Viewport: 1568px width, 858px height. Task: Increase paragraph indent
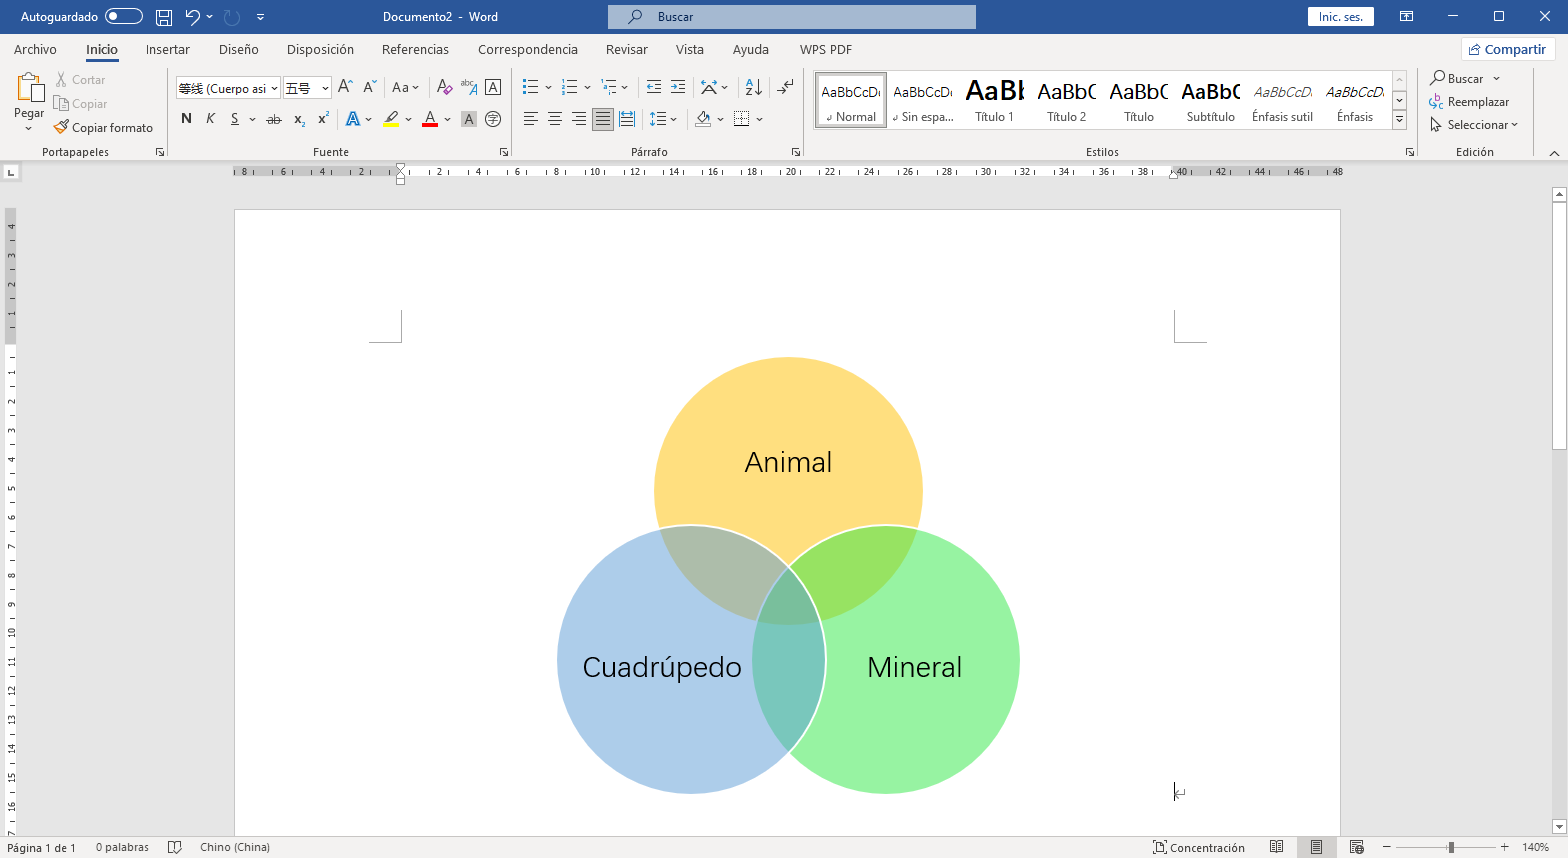678,87
